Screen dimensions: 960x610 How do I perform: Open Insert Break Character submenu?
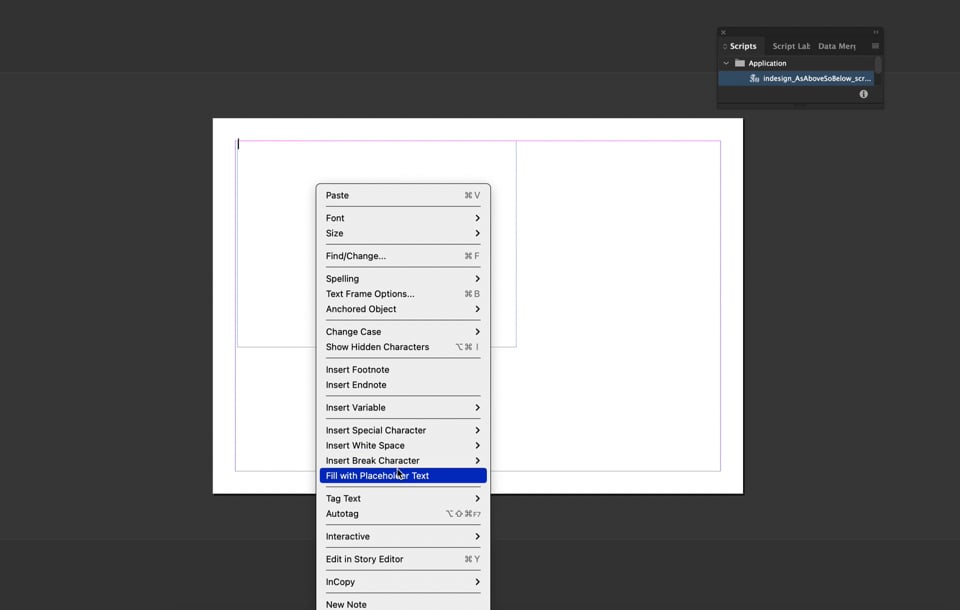pyautogui.click(x=403, y=461)
